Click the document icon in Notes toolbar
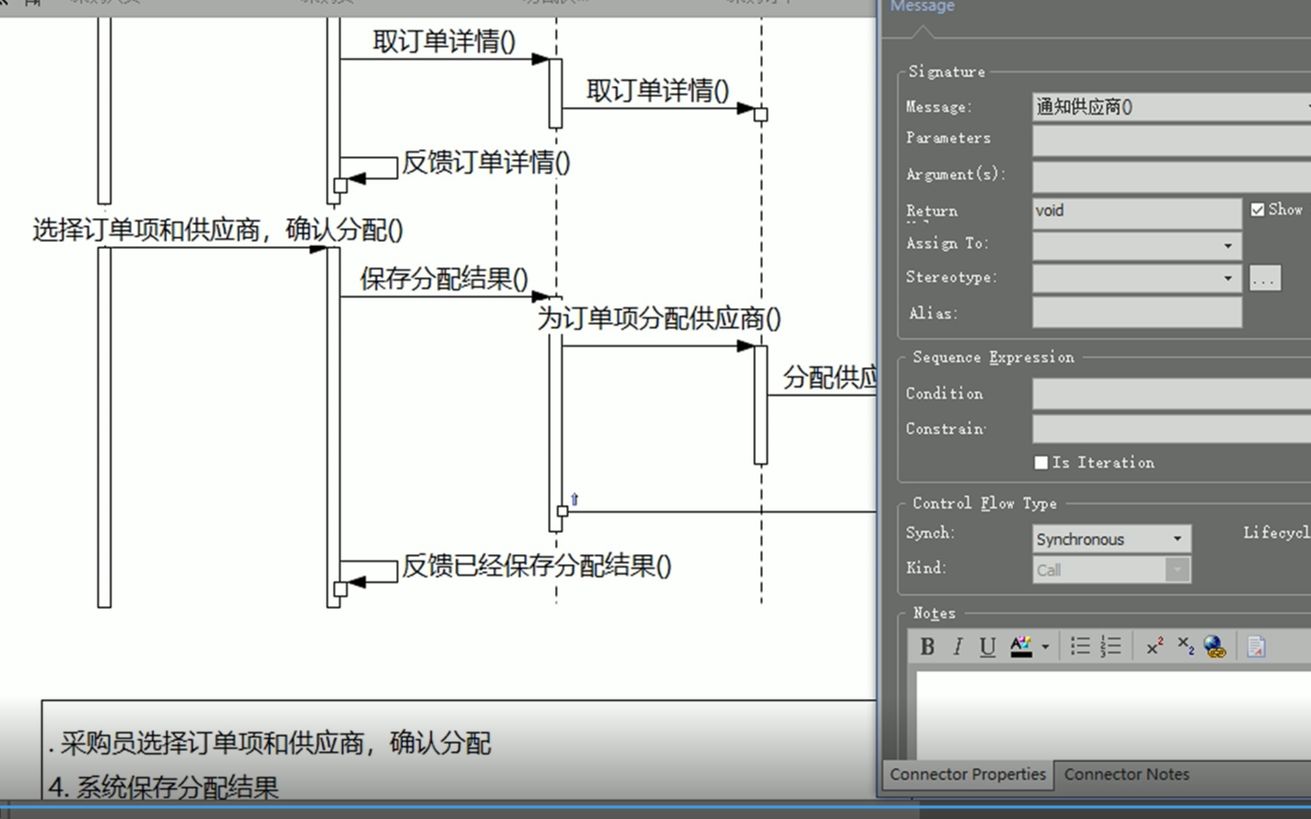 point(1257,647)
